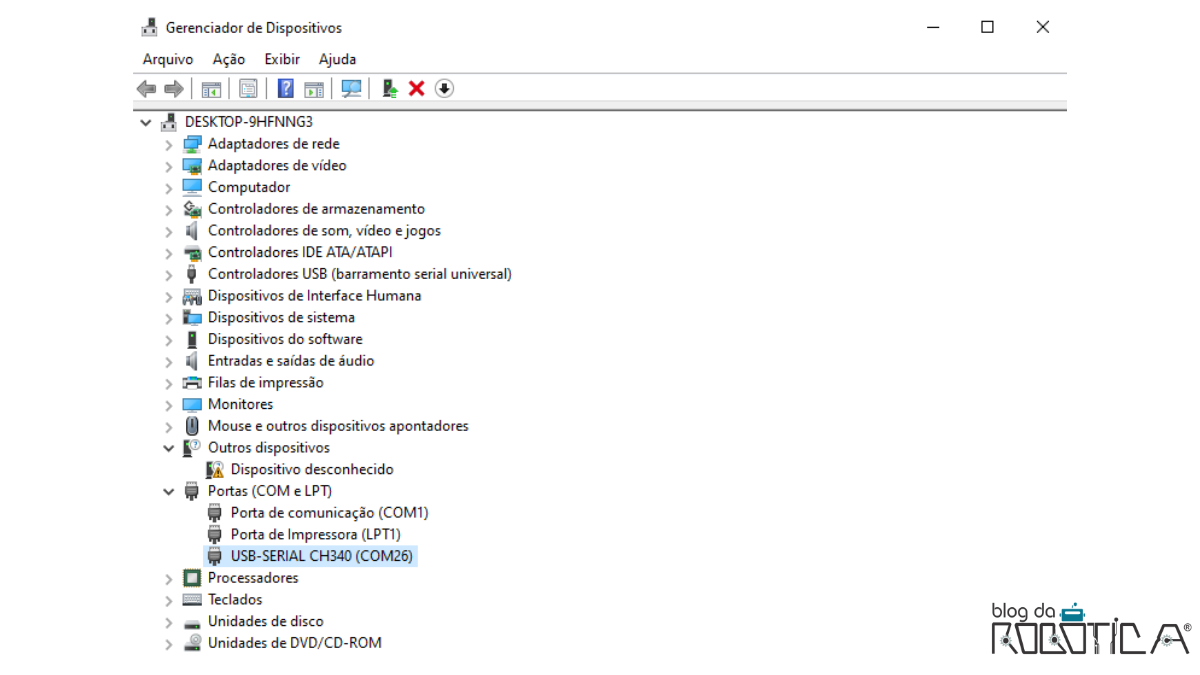Collapse the Outros dispositivos category
The height and width of the screenshot is (675, 1200).
[x=168, y=447]
